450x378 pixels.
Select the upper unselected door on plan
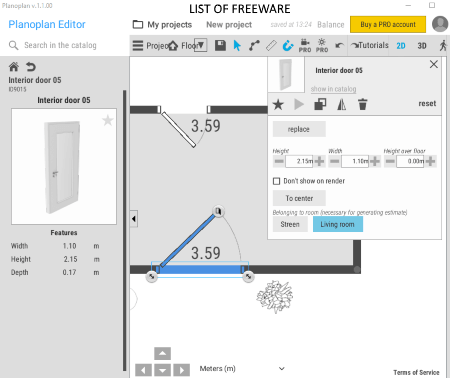179,129
